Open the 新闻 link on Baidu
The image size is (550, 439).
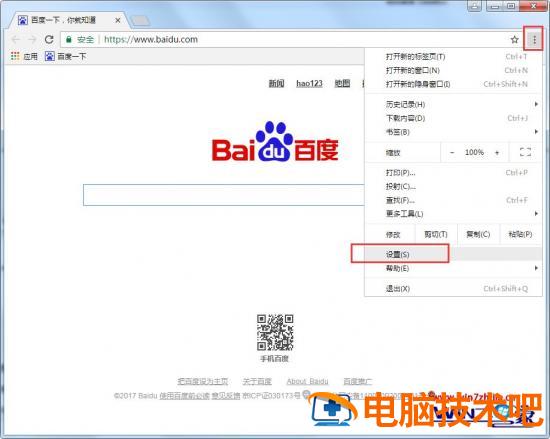pyautogui.click(x=276, y=83)
